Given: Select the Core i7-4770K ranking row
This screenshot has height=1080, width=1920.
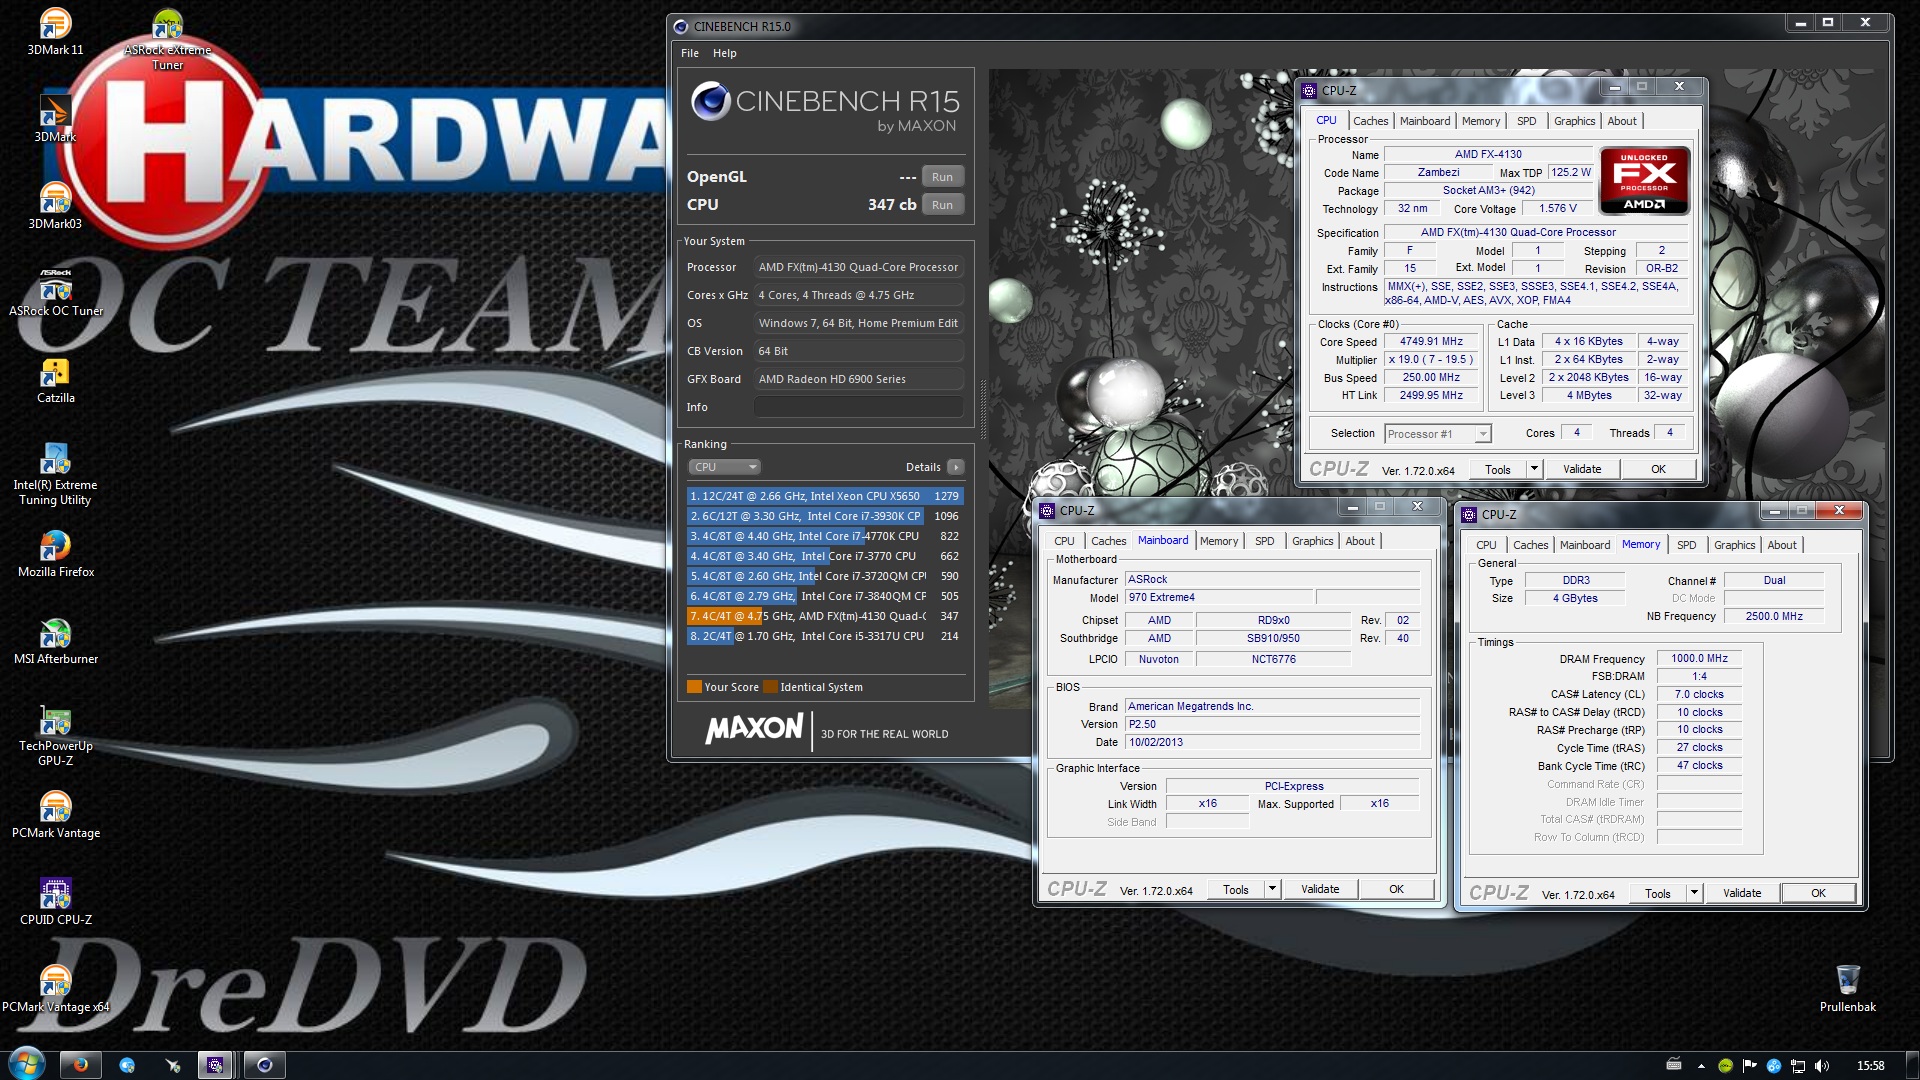Looking at the screenshot, I should pyautogui.click(x=825, y=536).
